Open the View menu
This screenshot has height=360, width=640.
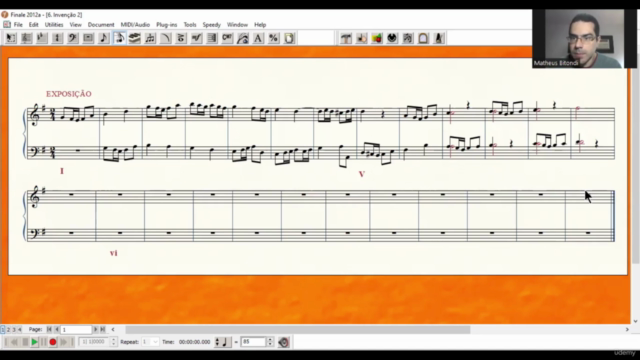point(76,24)
